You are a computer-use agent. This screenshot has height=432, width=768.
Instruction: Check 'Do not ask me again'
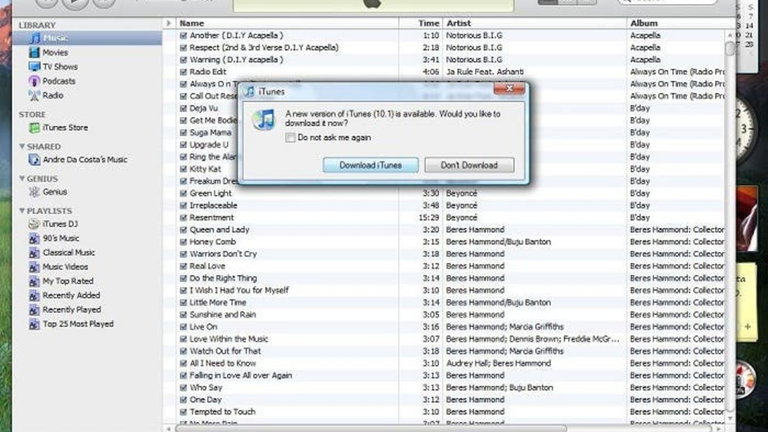(x=290, y=138)
